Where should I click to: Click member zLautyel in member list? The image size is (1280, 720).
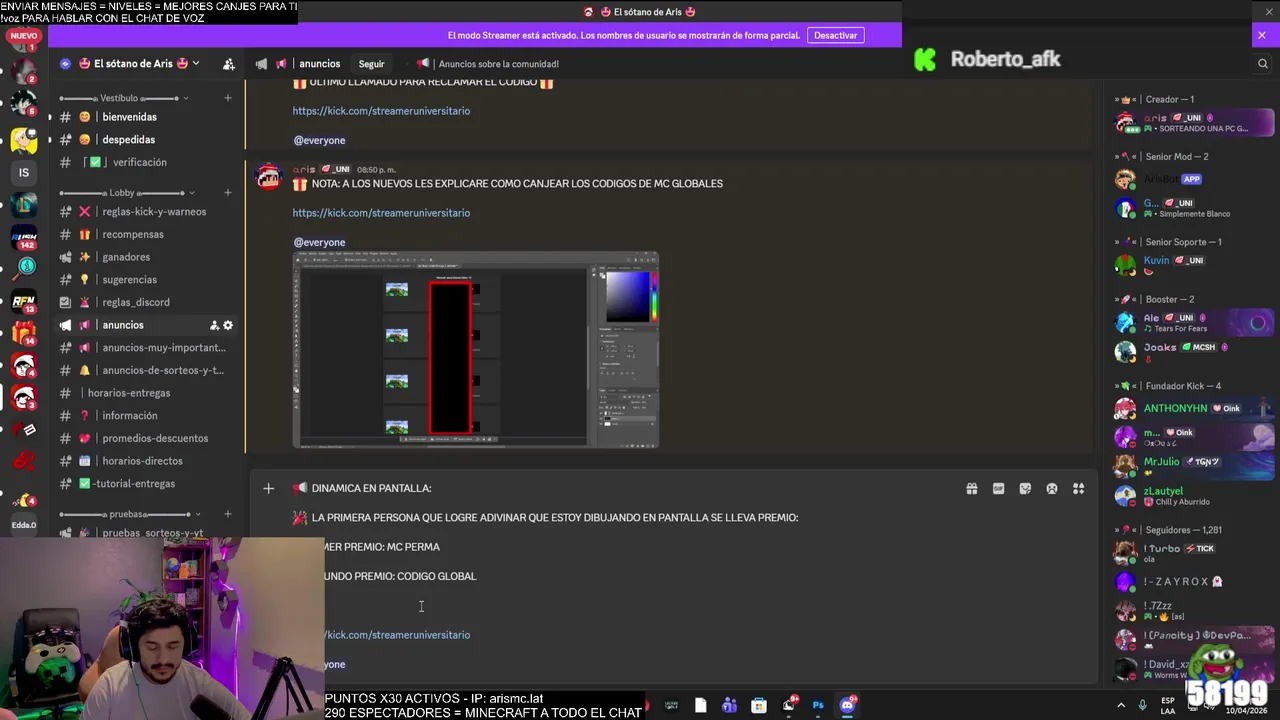1194,496
